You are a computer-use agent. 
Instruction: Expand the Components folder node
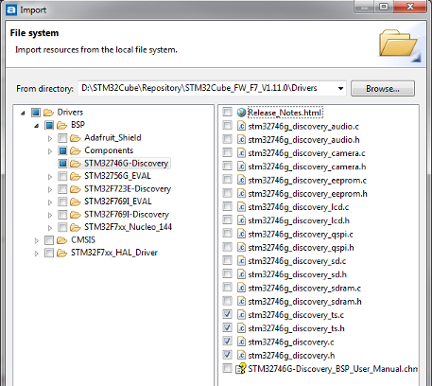[50, 151]
